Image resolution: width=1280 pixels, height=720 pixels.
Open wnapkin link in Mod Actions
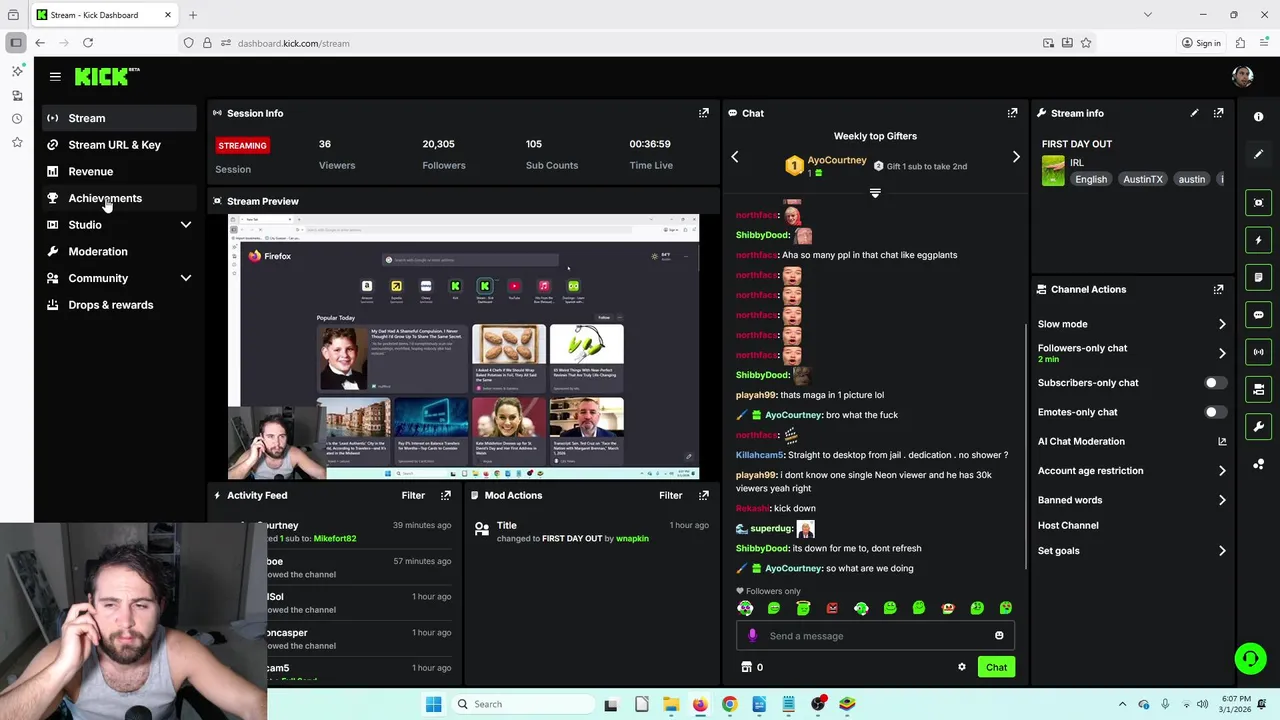pyautogui.click(x=633, y=538)
